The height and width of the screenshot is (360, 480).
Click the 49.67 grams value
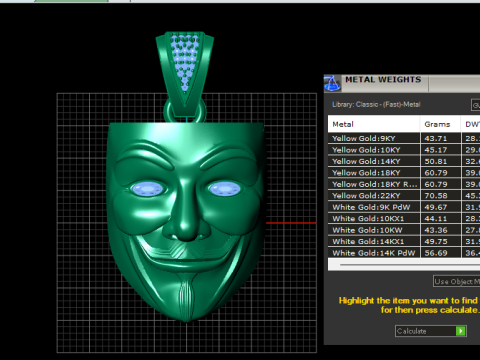[436, 207]
